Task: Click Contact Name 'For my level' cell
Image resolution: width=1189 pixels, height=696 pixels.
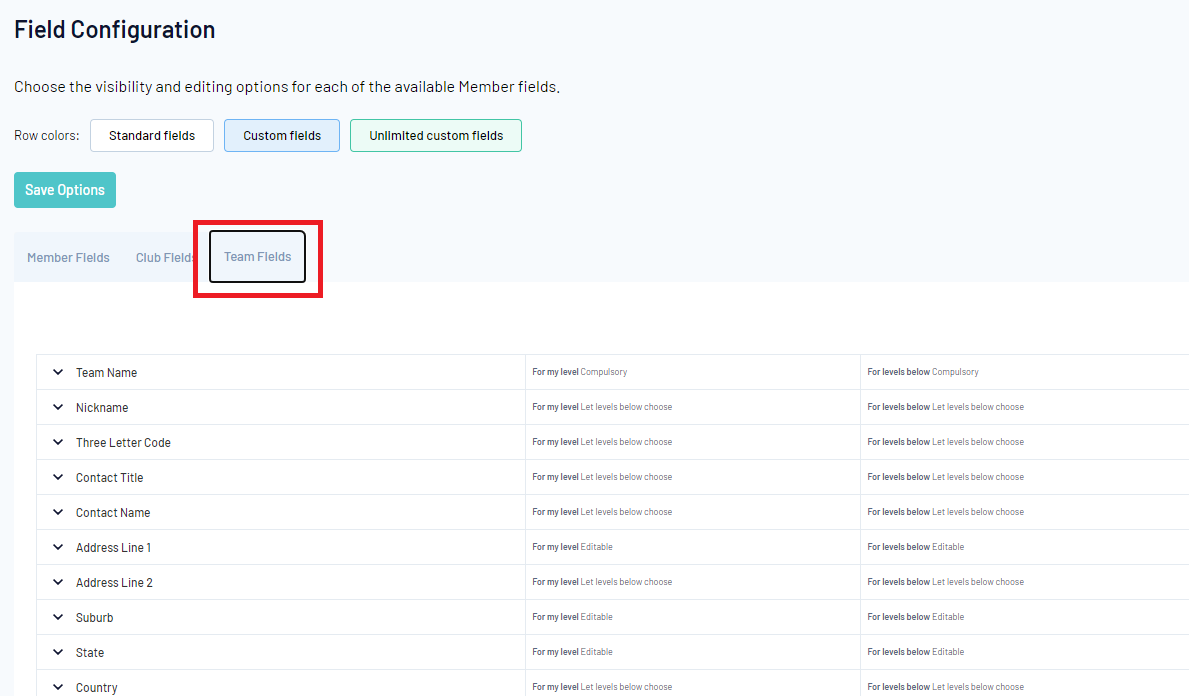Action: (692, 512)
